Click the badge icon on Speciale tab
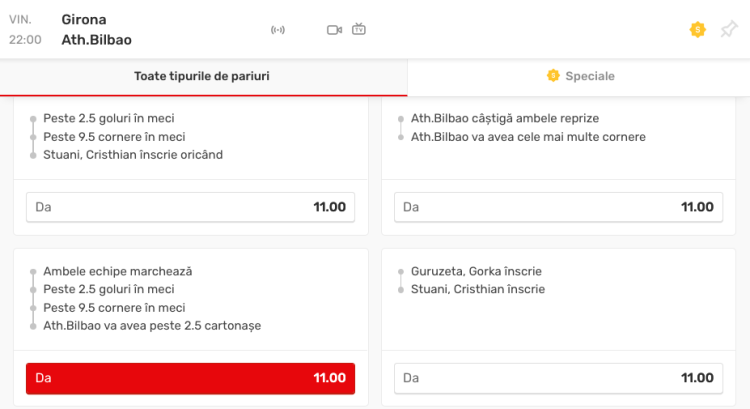 [552, 76]
